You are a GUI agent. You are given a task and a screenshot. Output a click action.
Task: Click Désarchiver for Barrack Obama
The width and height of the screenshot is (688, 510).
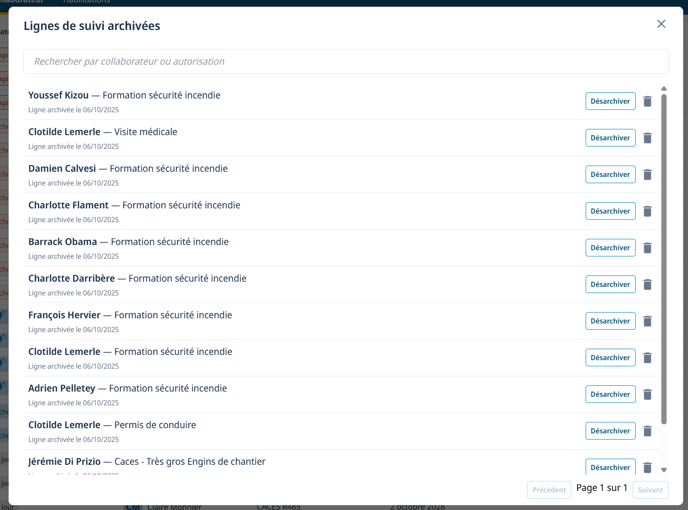610,248
